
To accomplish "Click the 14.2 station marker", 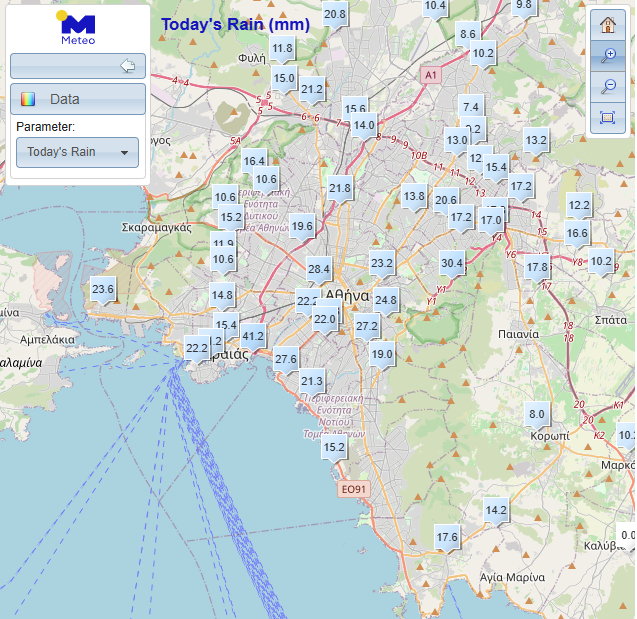I will (496, 510).
